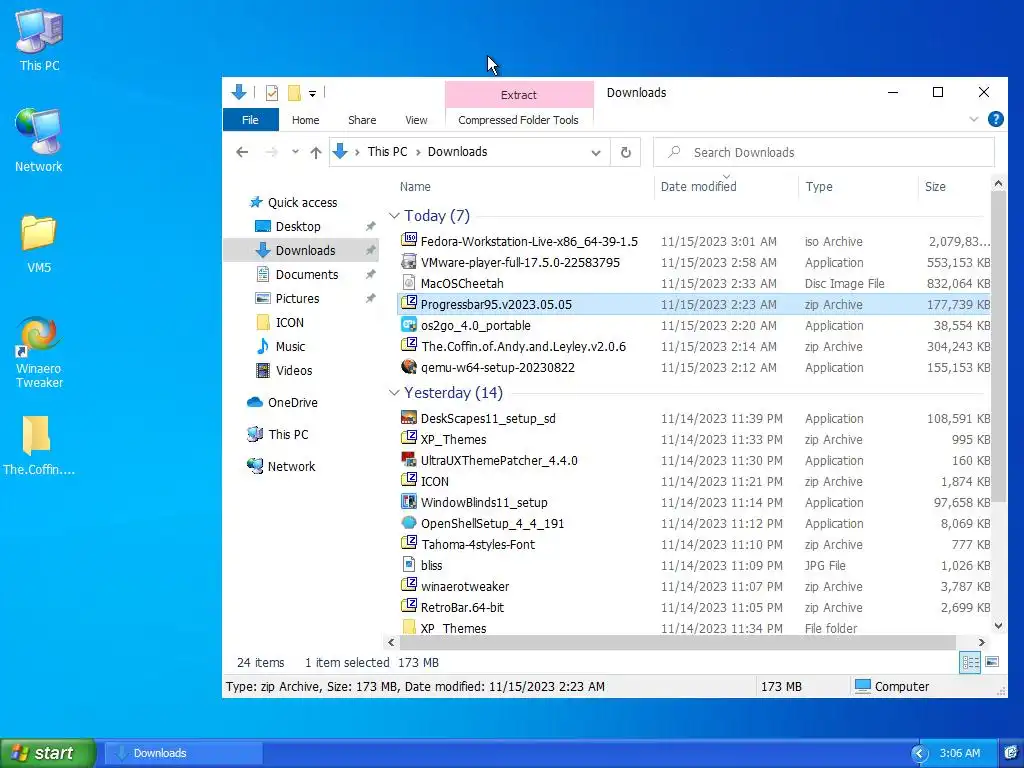Switch to the Home ribbon tab
Viewport: 1024px width, 768px height.
306,120
